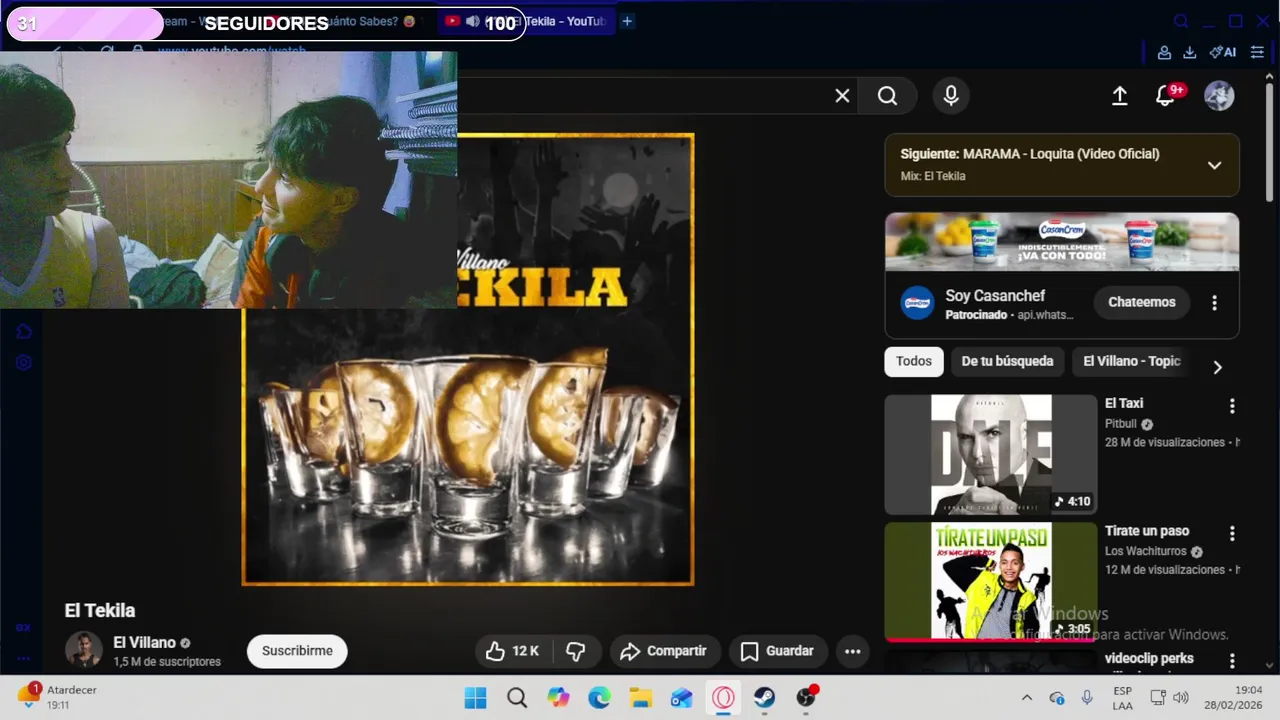Screen dimensions: 1280x720
Task: Open File Explorer from taskbar
Action: point(641,698)
